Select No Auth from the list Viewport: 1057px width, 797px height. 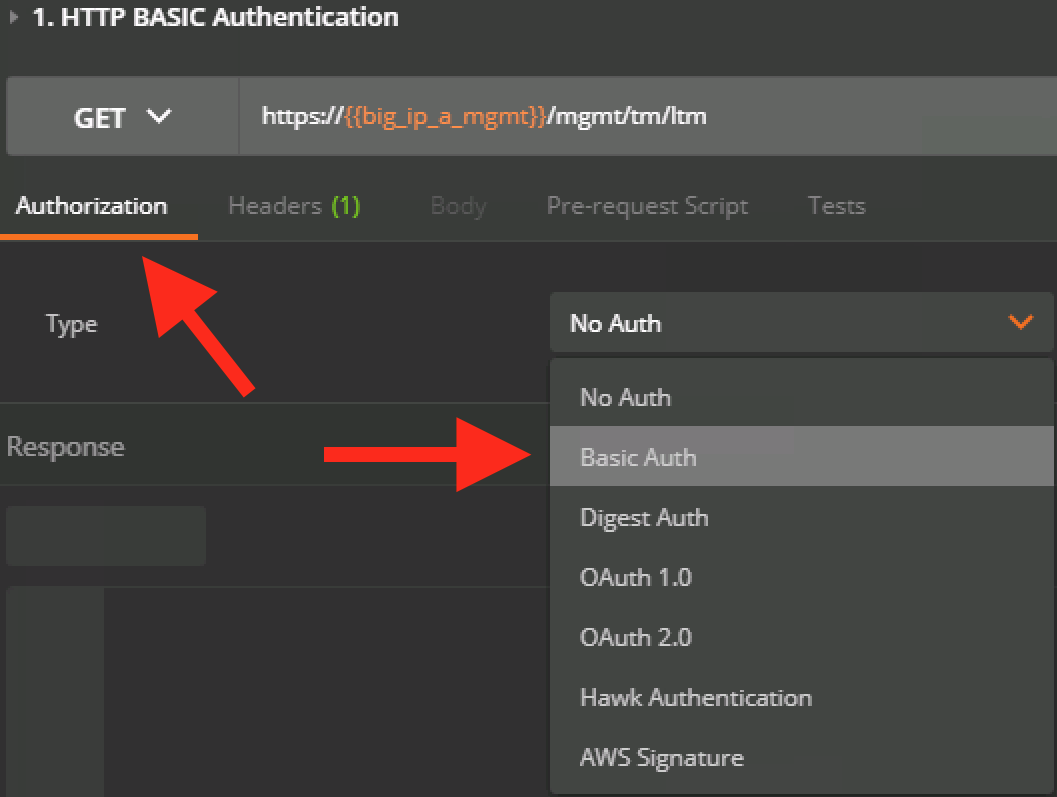click(x=802, y=398)
